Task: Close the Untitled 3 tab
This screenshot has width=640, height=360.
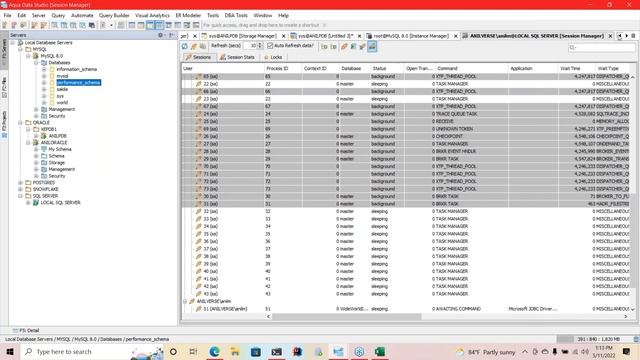Action: tap(360, 36)
